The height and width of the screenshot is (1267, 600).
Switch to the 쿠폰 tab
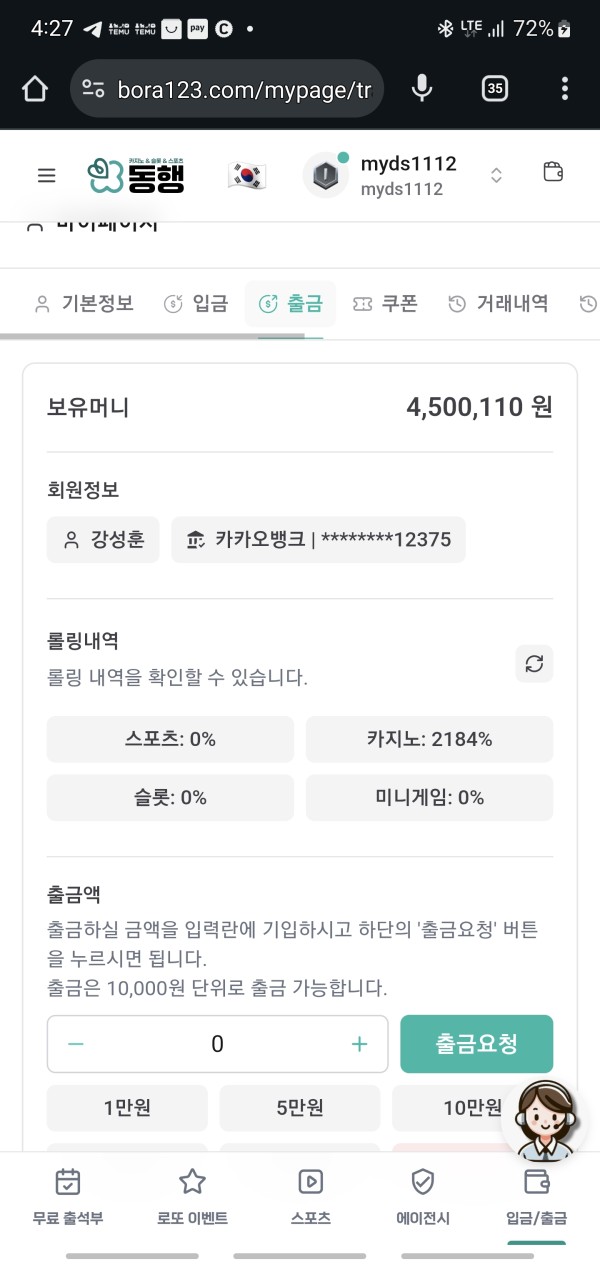point(385,303)
